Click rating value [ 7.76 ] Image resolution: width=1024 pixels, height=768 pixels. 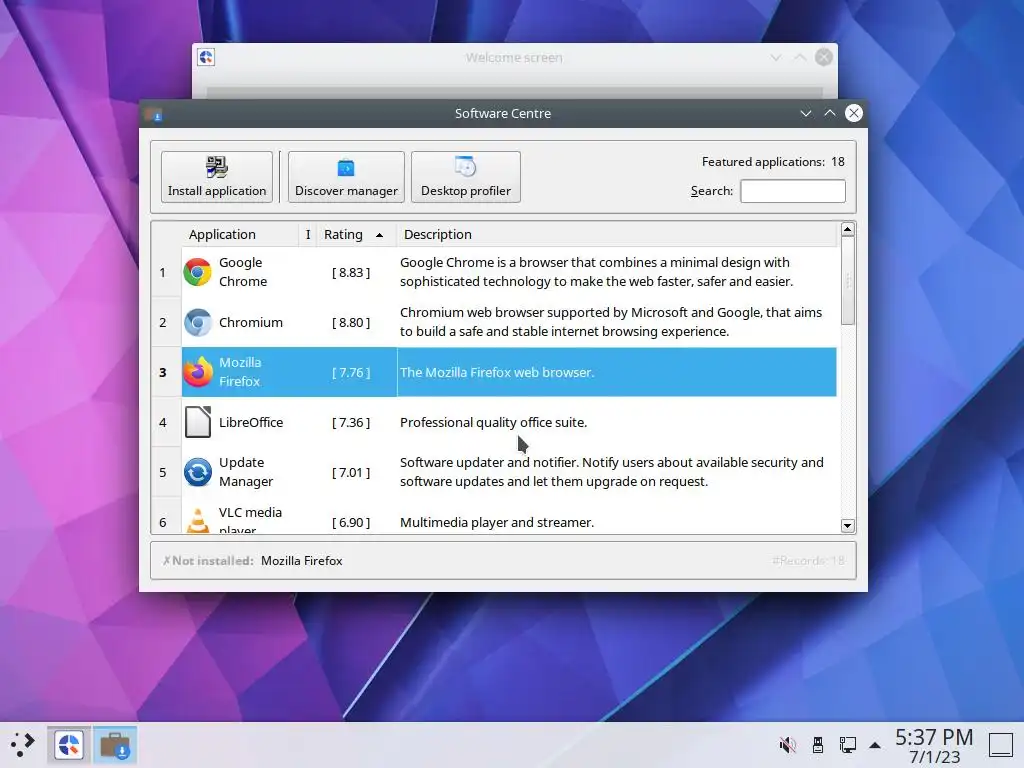[x=351, y=372]
